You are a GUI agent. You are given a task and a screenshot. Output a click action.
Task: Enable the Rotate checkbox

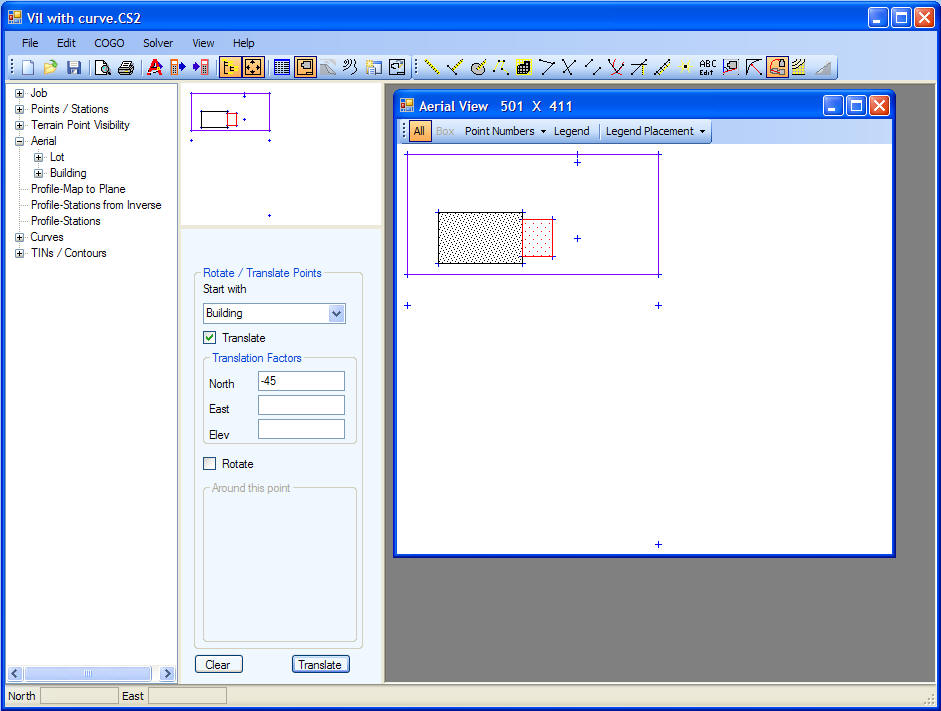click(x=210, y=464)
